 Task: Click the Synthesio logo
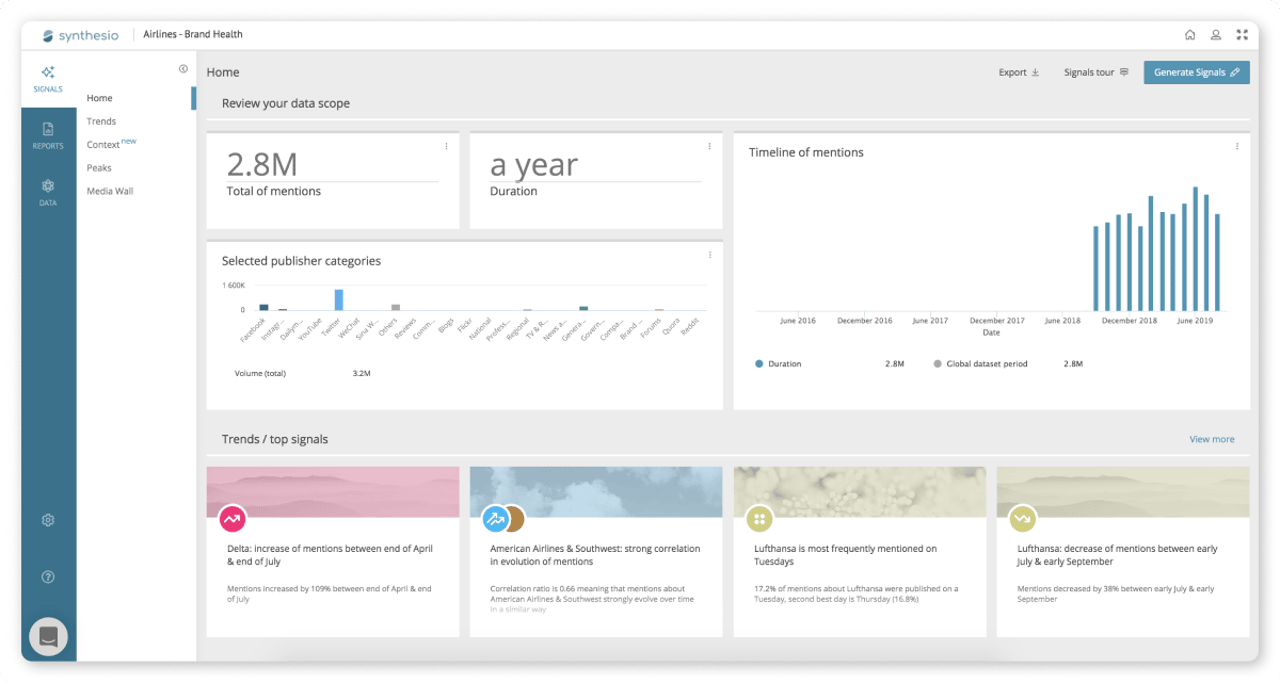pyautogui.click(x=81, y=35)
